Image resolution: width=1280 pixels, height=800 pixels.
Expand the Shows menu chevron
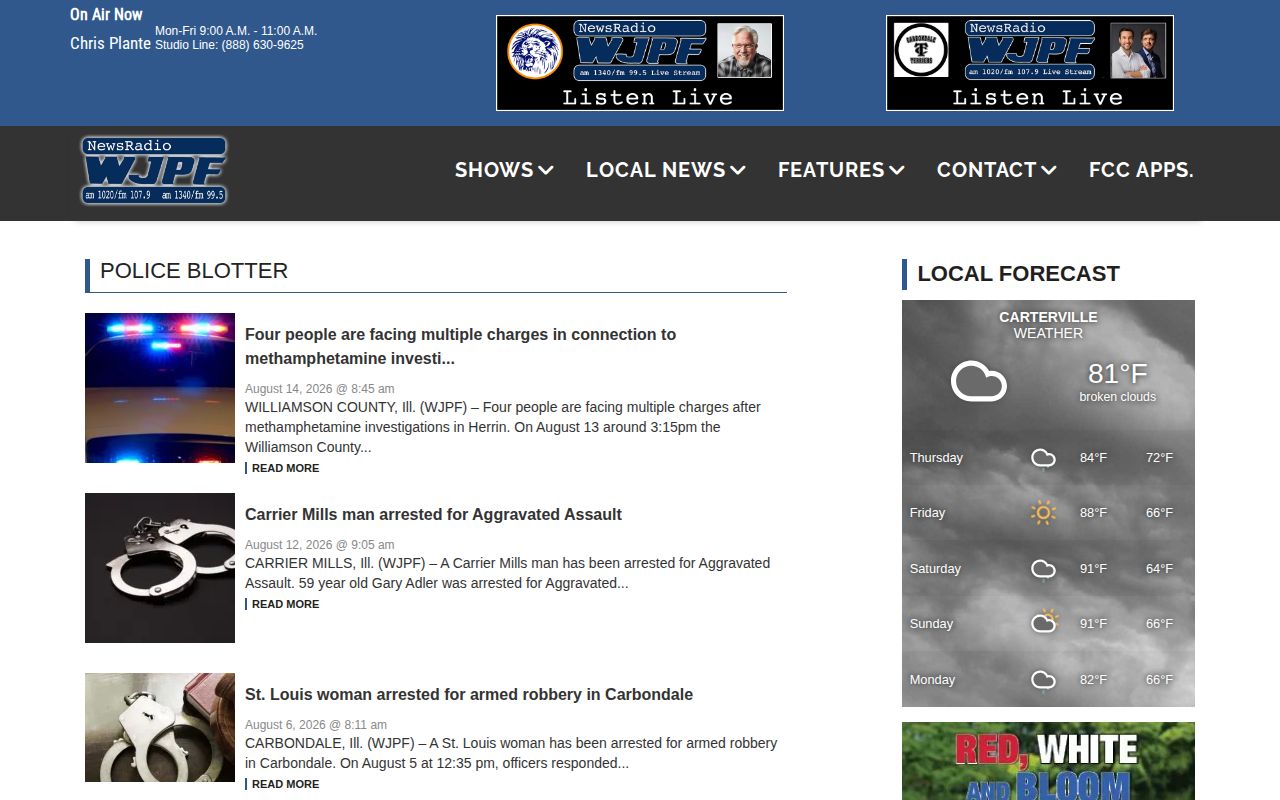(x=546, y=171)
